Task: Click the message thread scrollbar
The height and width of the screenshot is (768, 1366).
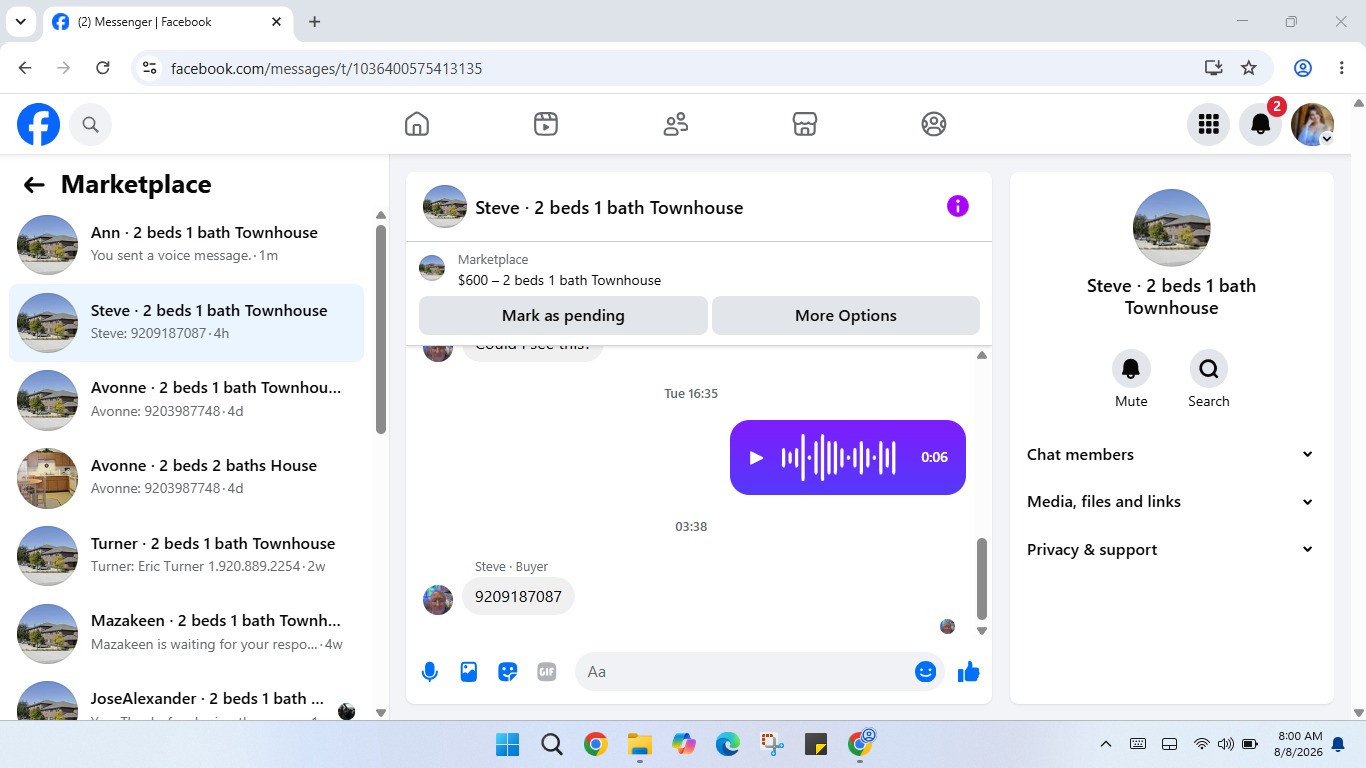Action: [x=982, y=578]
